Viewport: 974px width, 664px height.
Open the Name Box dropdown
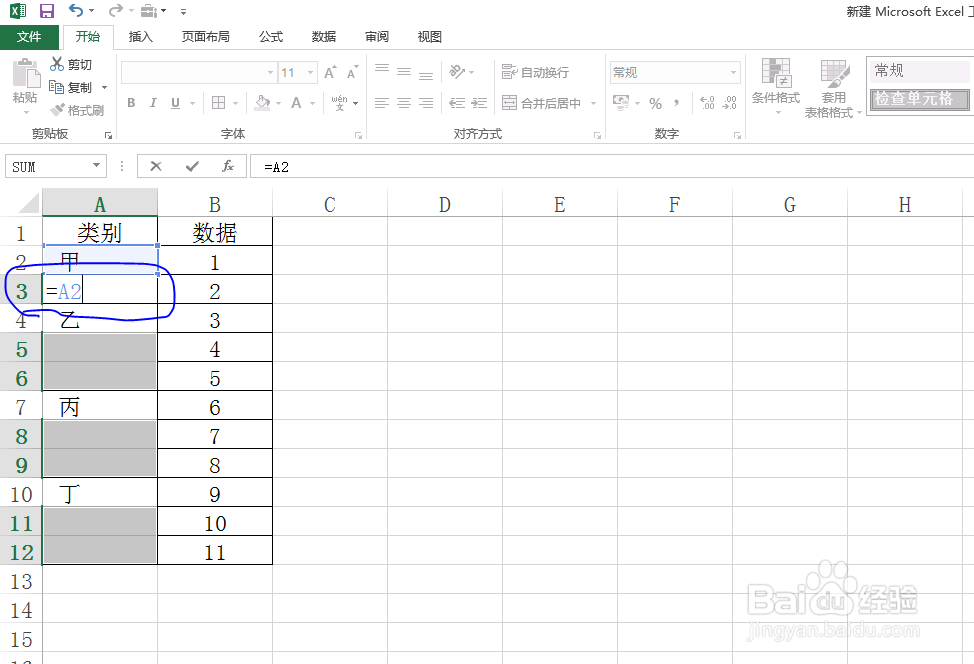(96, 166)
